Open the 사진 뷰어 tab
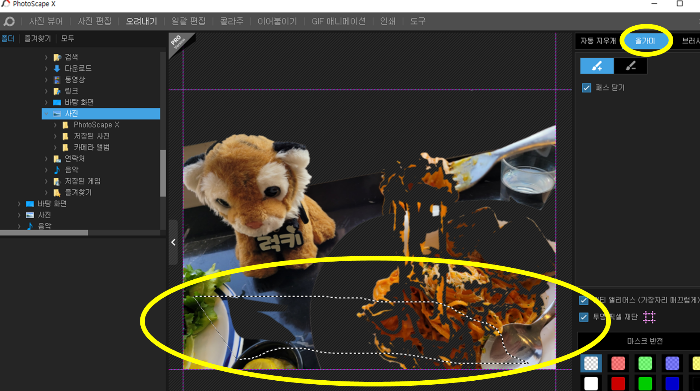This screenshot has height=391, width=700. point(46,21)
